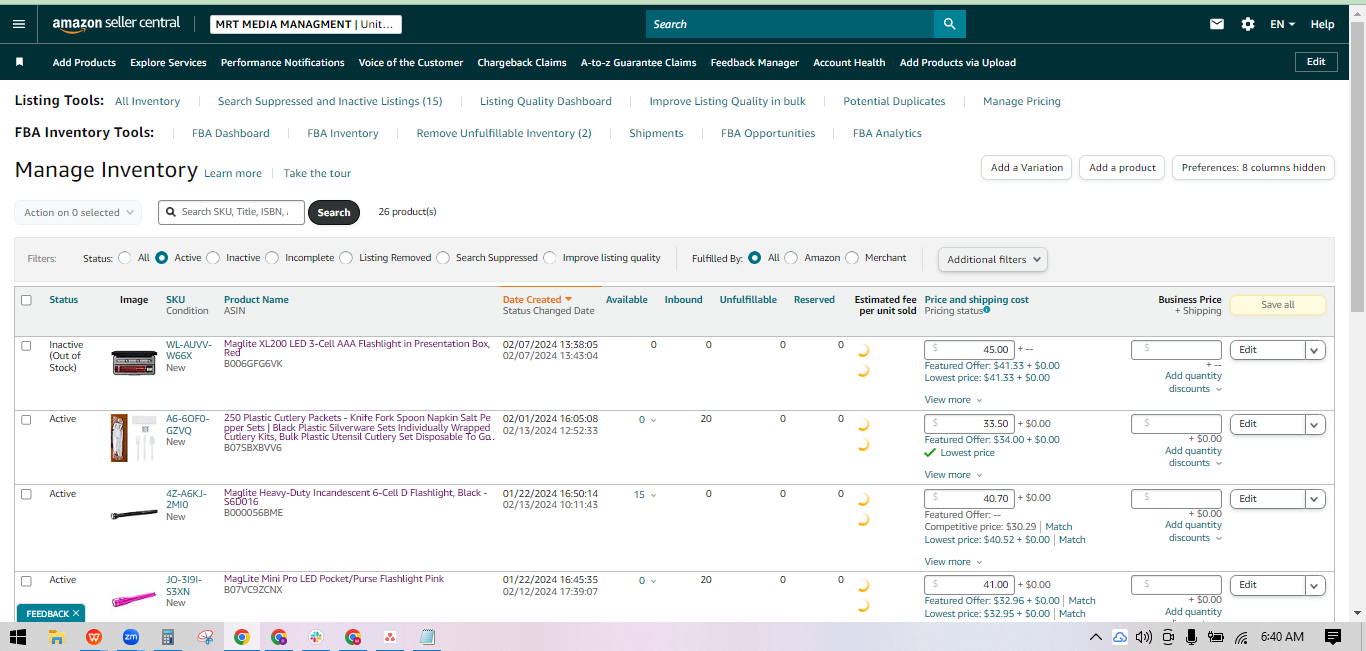Open the hamburger navigation menu
1366x651 pixels.
click(19, 24)
